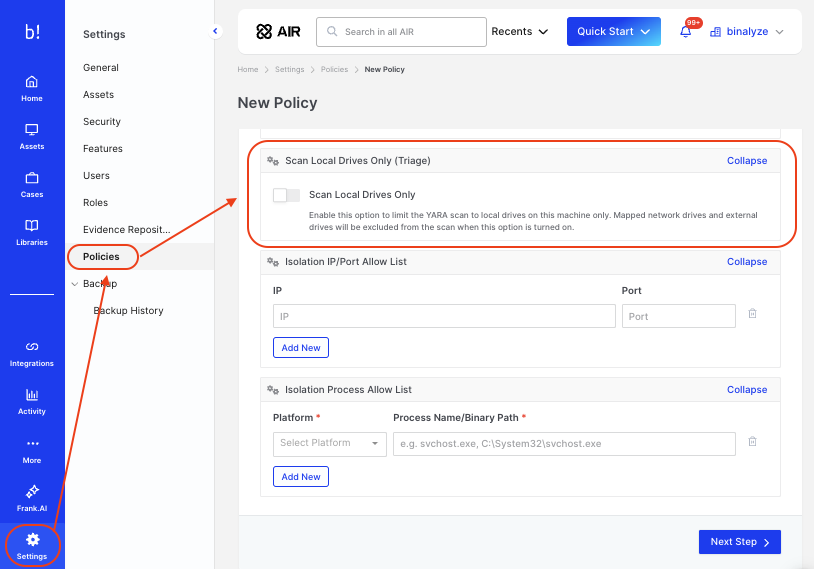
Task: Expand the Recents dropdown
Action: pyautogui.click(x=520, y=32)
